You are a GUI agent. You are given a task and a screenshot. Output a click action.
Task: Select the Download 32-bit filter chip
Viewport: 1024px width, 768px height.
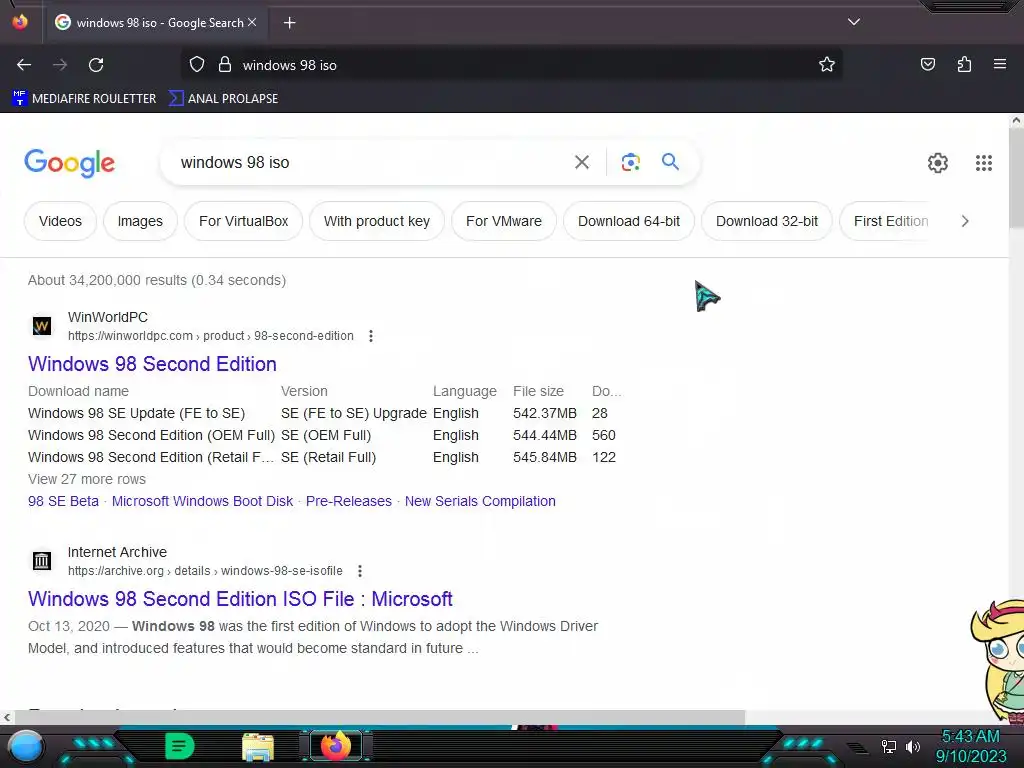767,221
